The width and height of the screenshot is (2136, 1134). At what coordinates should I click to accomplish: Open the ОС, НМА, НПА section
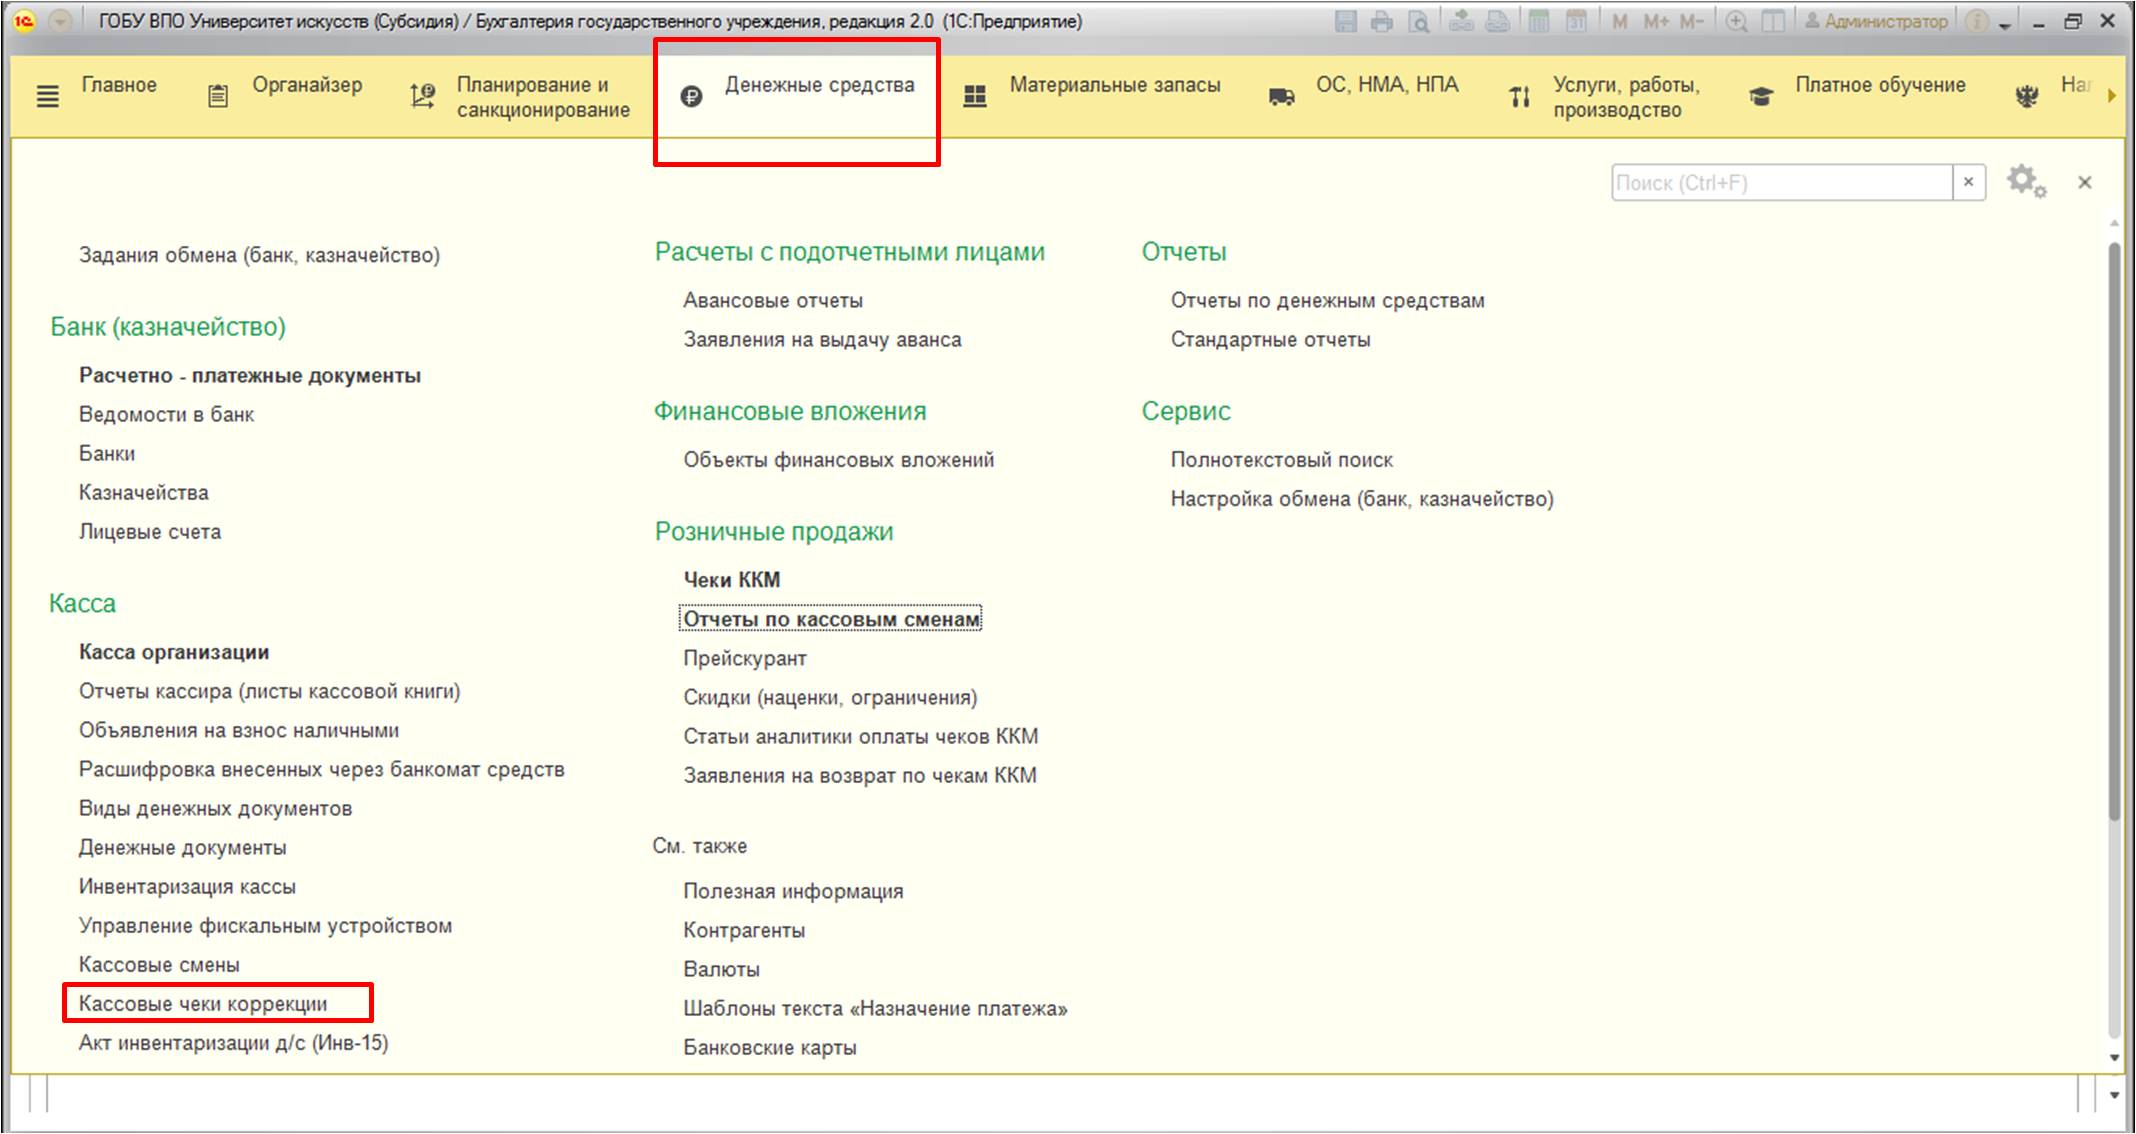tap(1386, 86)
